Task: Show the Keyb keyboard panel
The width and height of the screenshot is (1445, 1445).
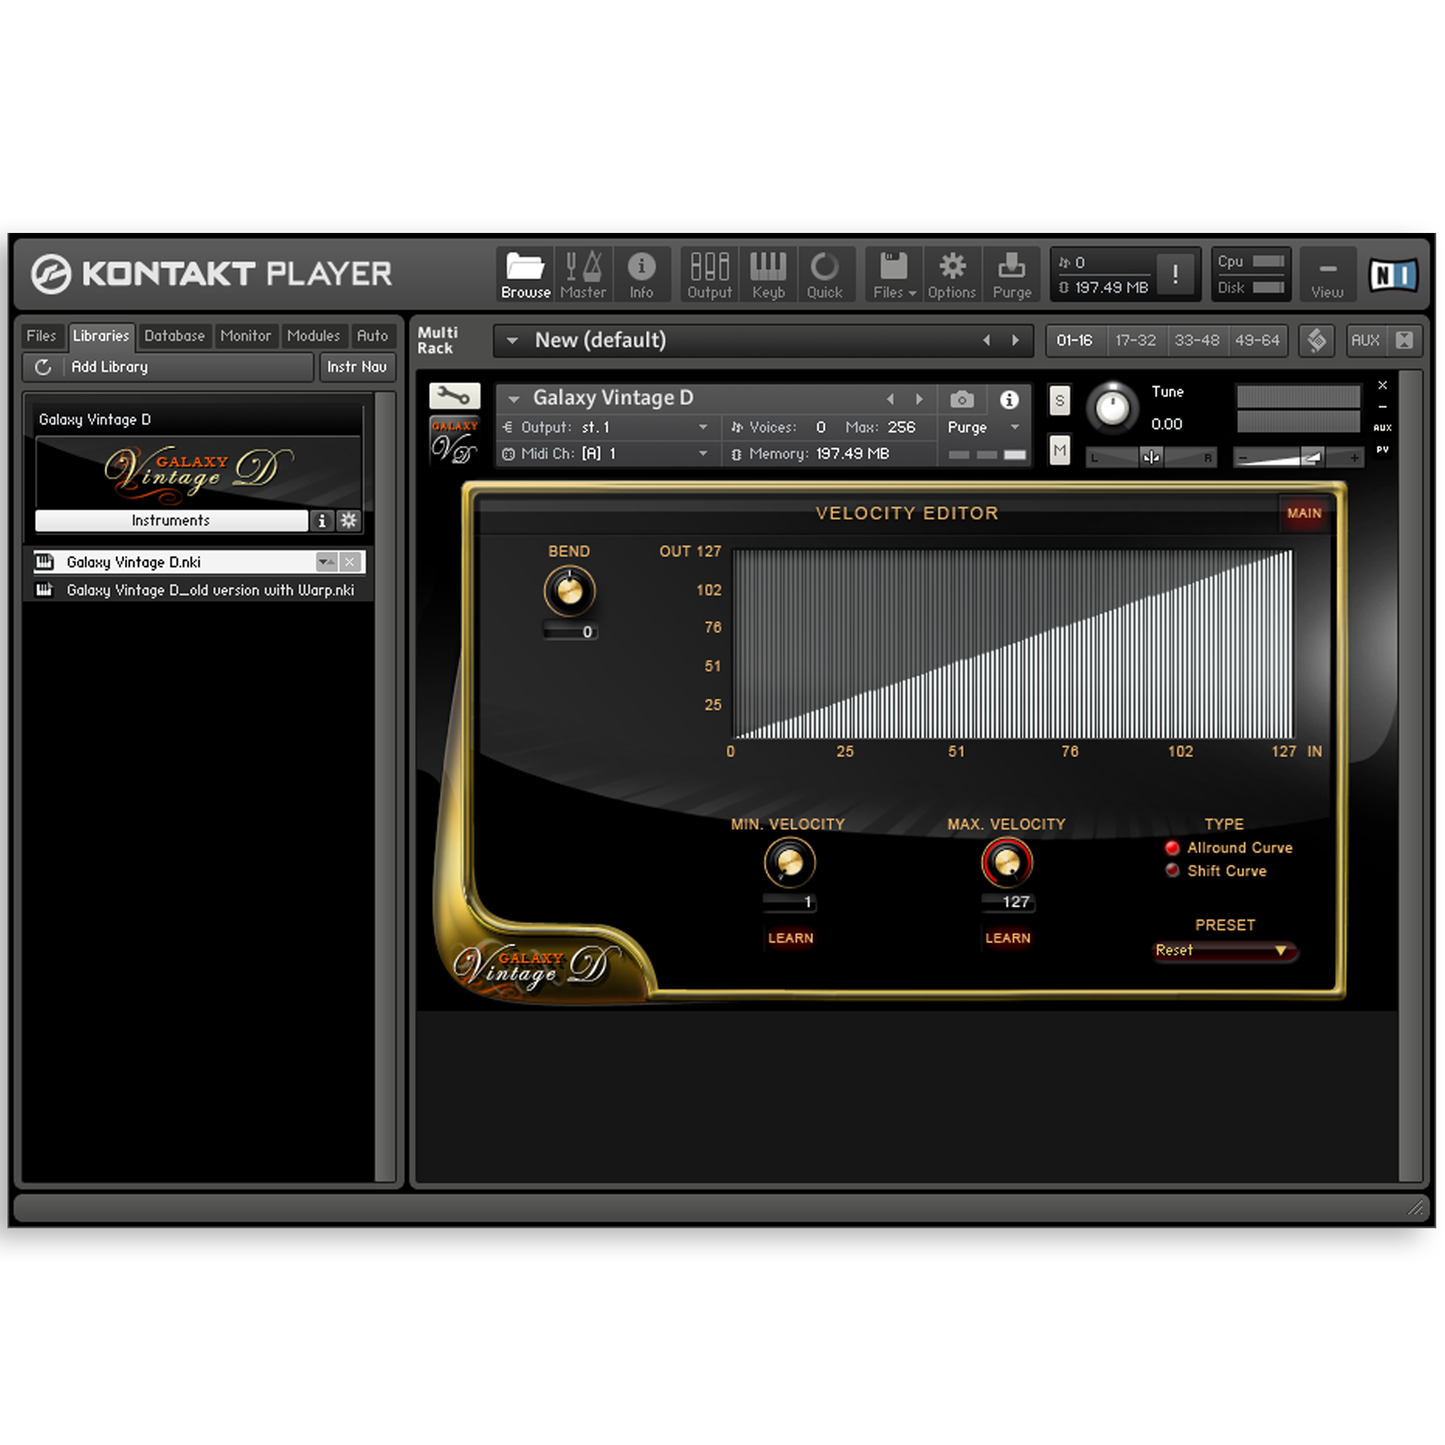Action: coord(768,273)
